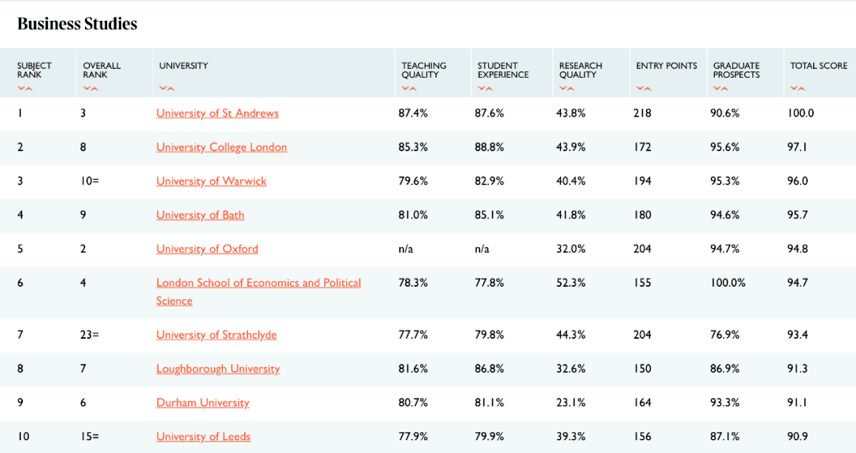Sort by Teaching Quality using its arrows
856x453 pixels.
click(409, 88)
